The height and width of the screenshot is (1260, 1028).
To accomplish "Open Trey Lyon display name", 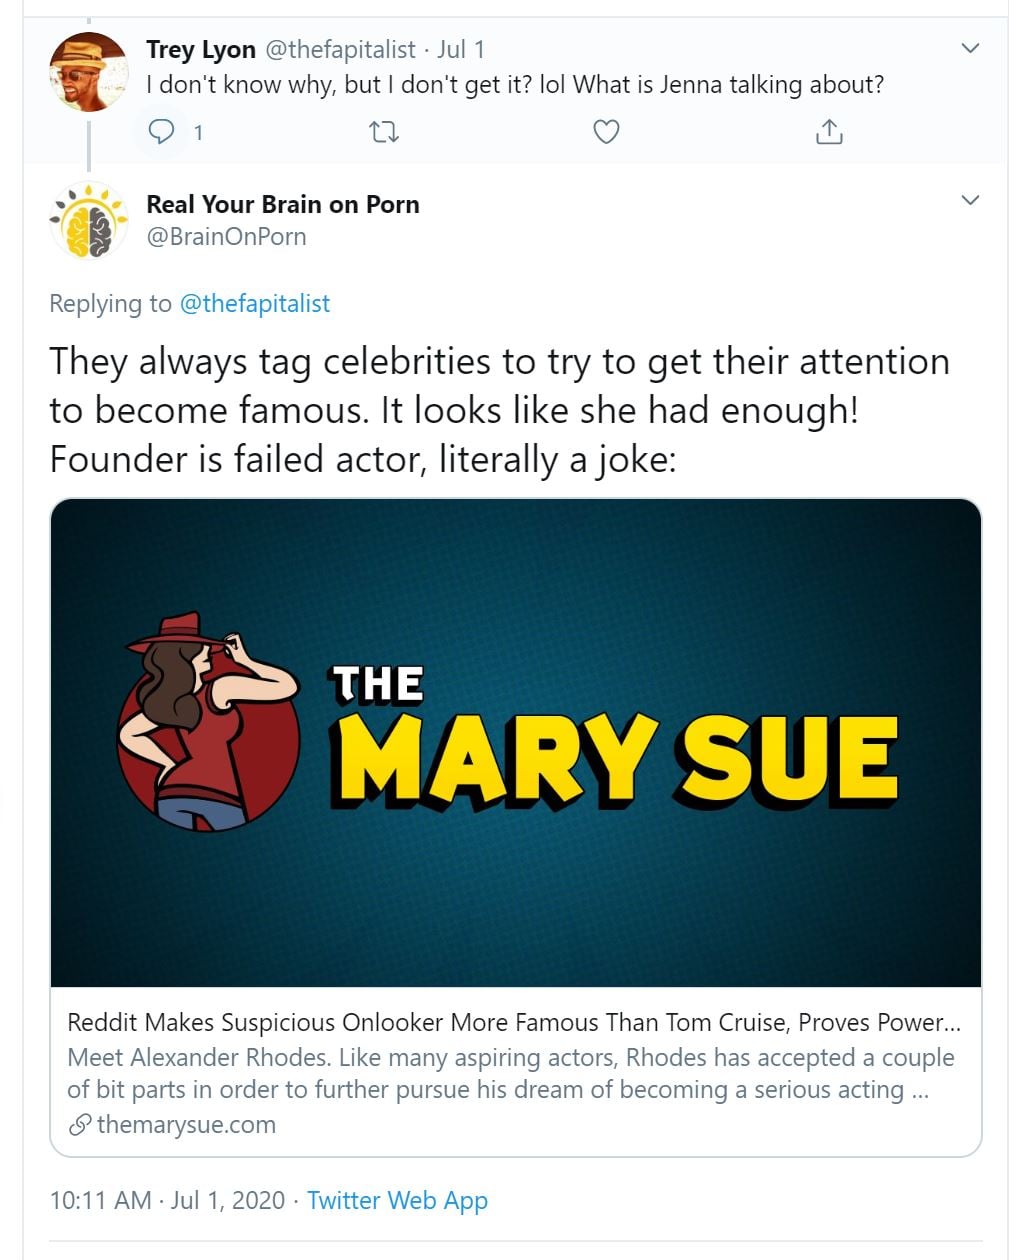I will [200, 49].
